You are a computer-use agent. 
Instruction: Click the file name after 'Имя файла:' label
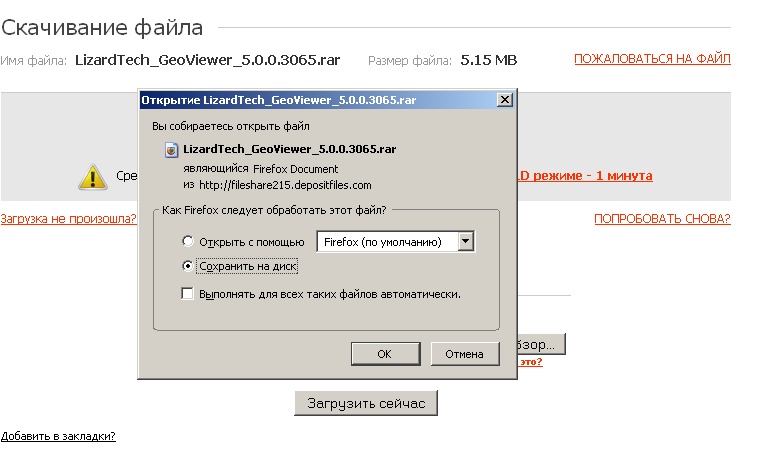207,60
